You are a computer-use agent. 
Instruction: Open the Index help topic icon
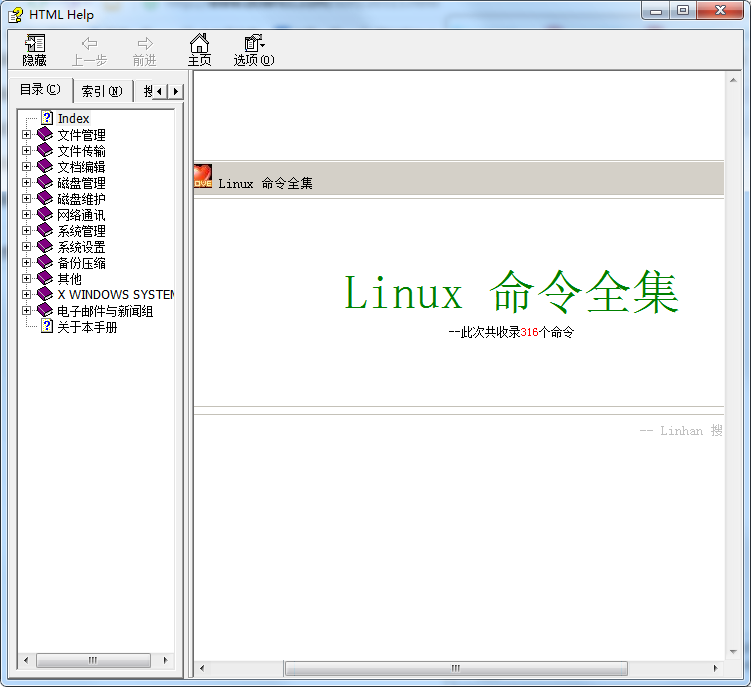[x=46, y=119]
